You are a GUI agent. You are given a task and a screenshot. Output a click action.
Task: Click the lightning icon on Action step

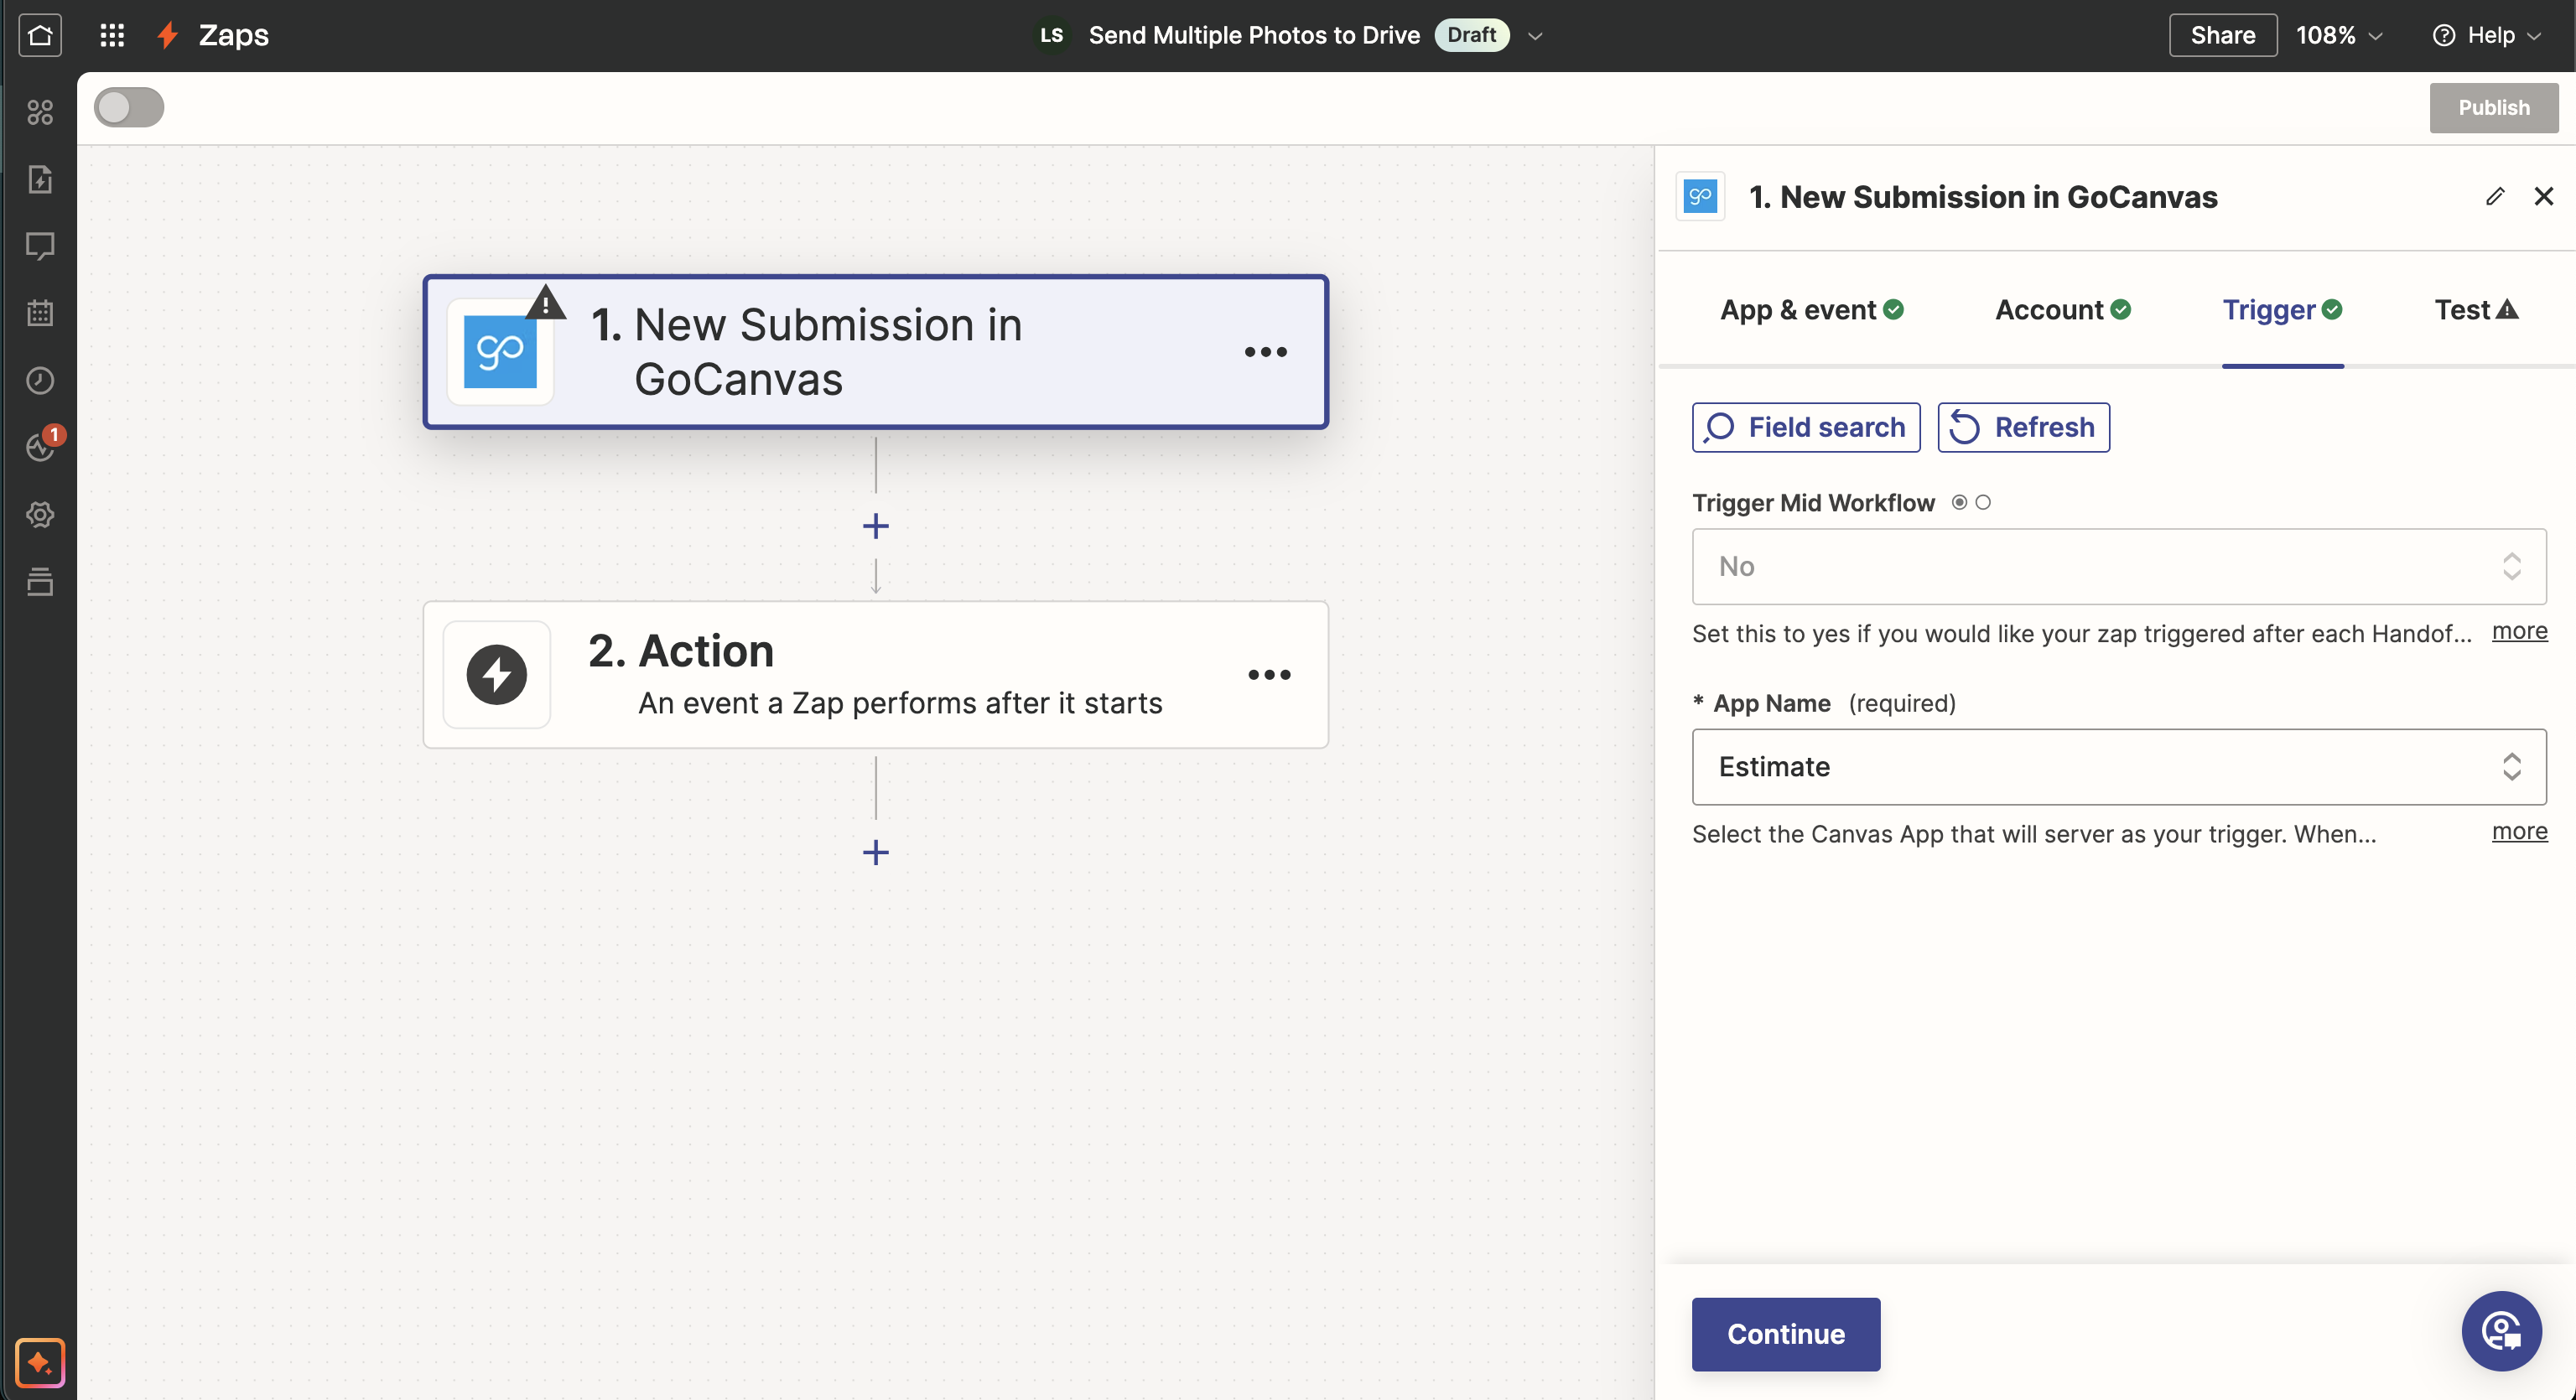pyautogui.click(x=497, y=674)
